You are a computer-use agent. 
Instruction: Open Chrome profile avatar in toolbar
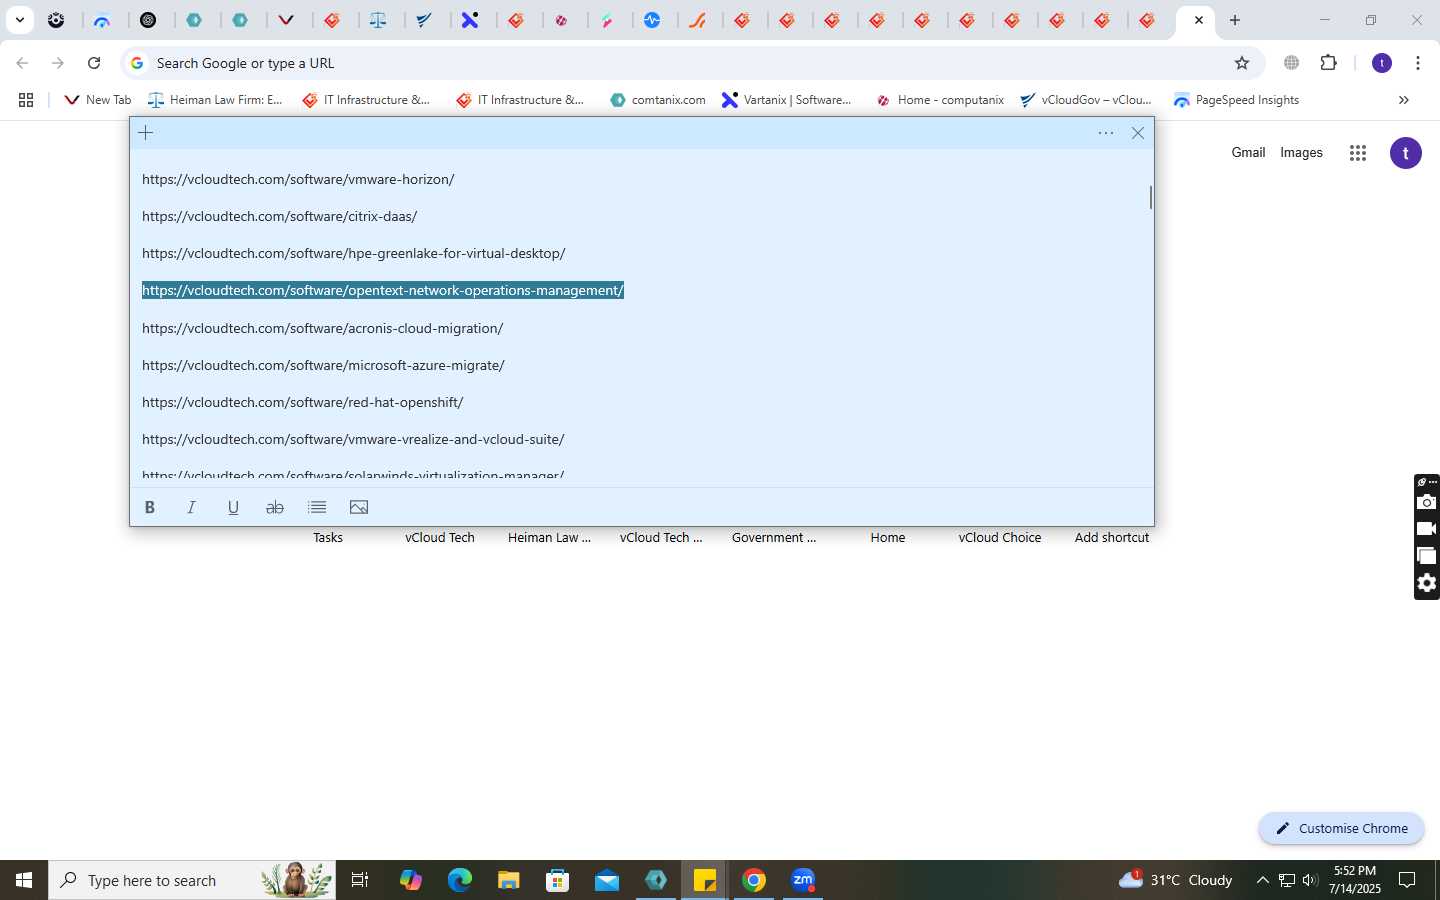[1382, 63]
